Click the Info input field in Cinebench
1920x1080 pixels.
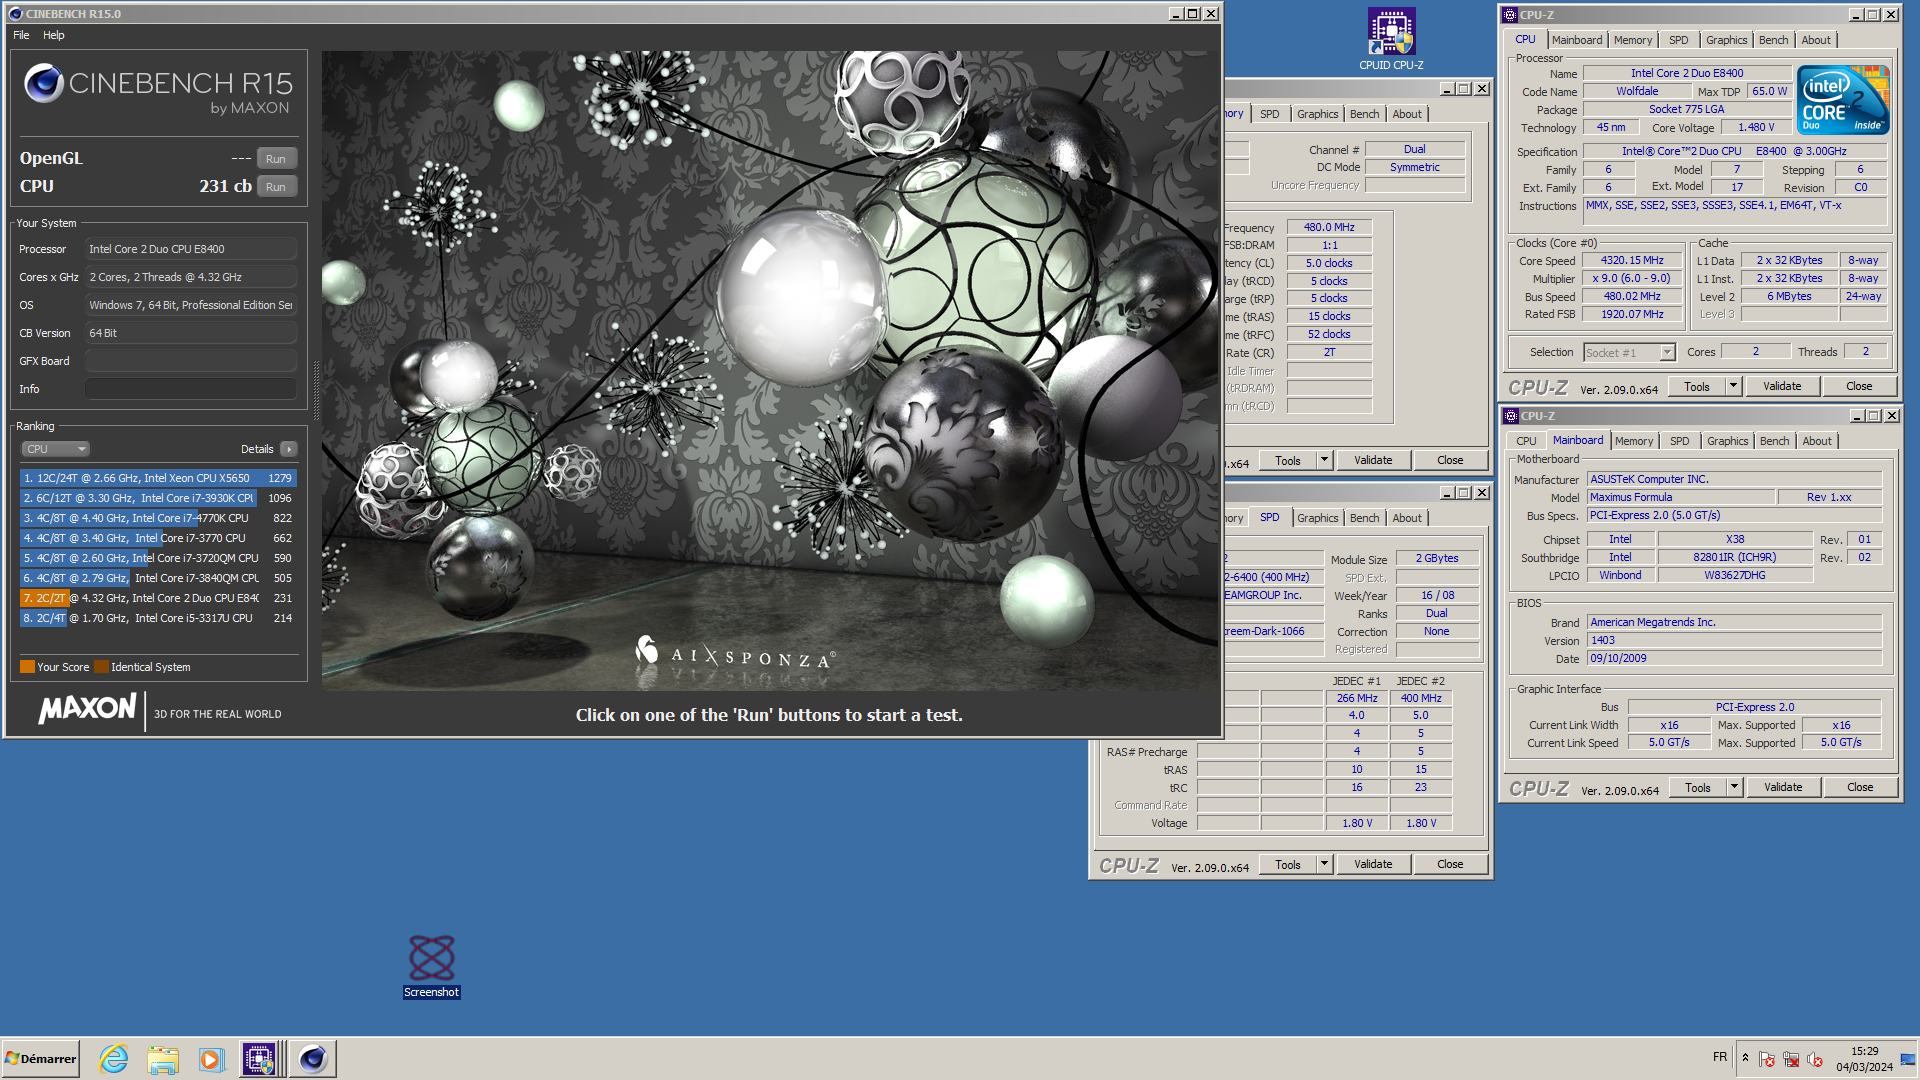[190, 389]
